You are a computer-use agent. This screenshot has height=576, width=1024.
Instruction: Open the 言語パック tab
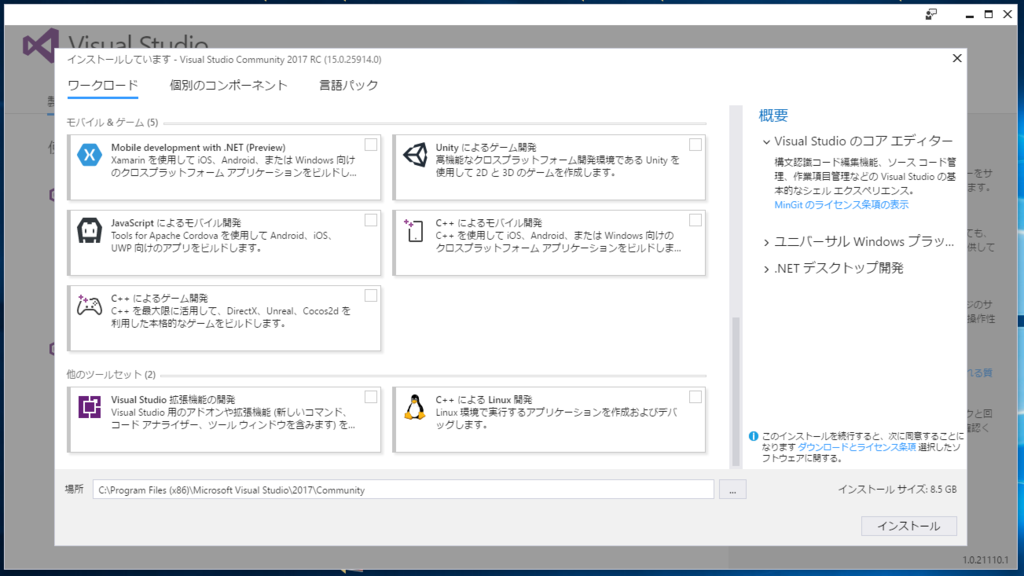(349, 86)
